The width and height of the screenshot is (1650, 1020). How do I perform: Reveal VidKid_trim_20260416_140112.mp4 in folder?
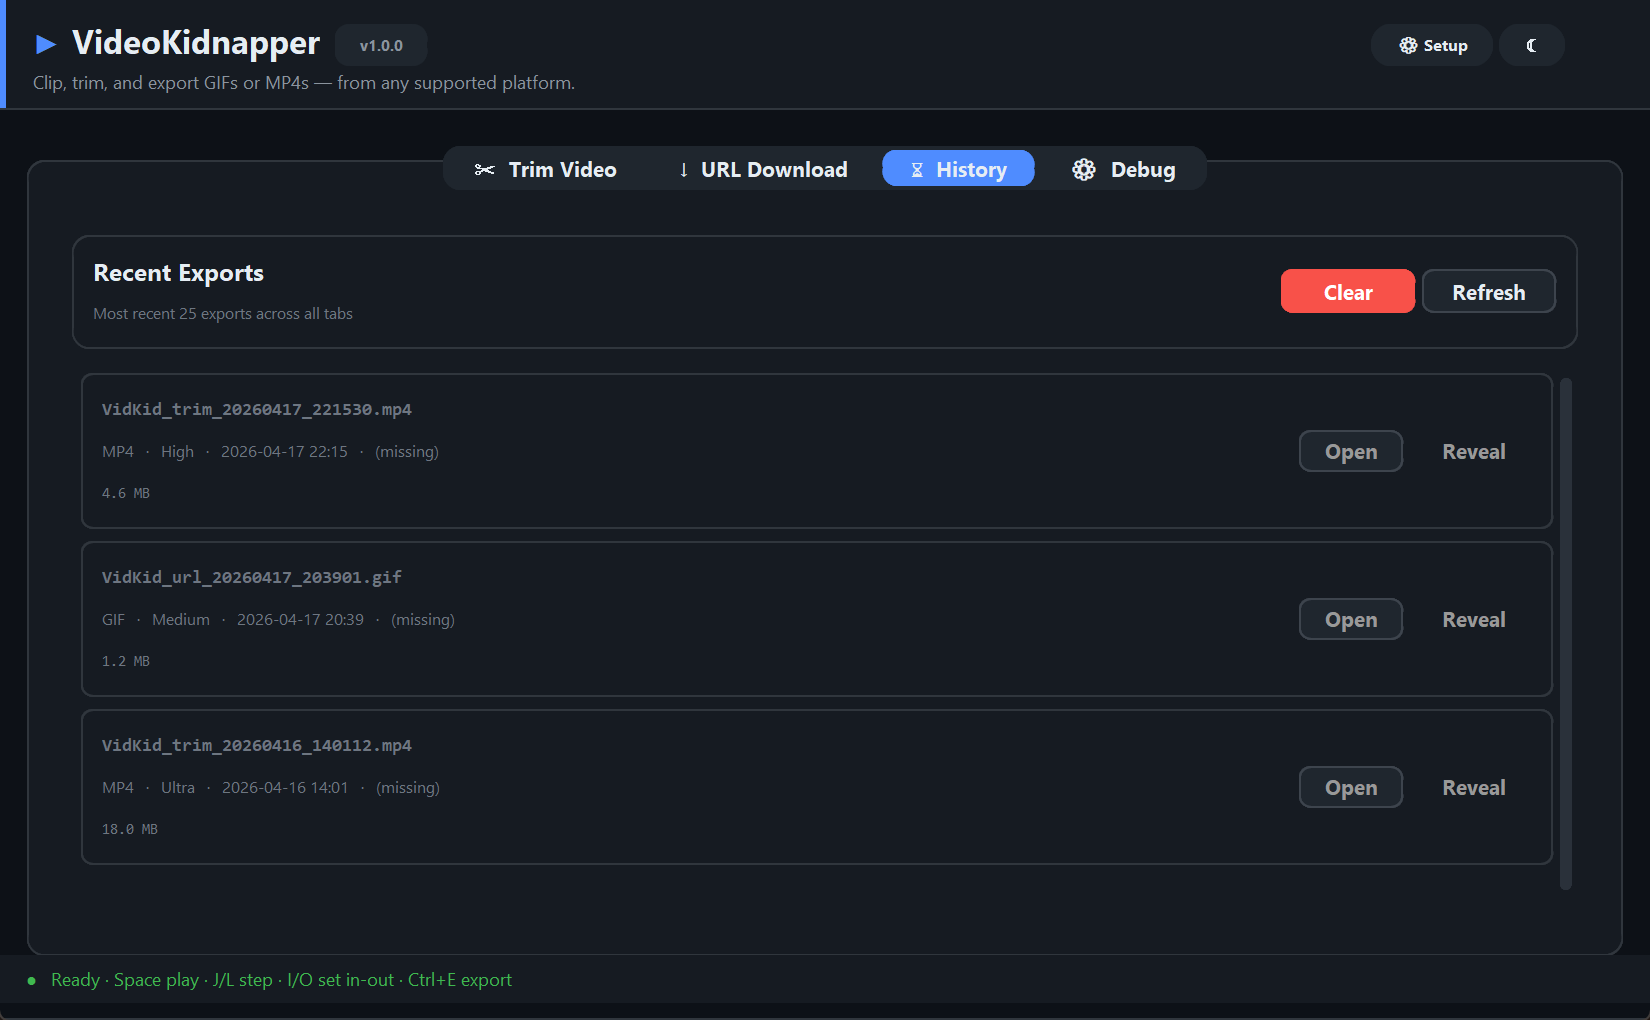1473,787
